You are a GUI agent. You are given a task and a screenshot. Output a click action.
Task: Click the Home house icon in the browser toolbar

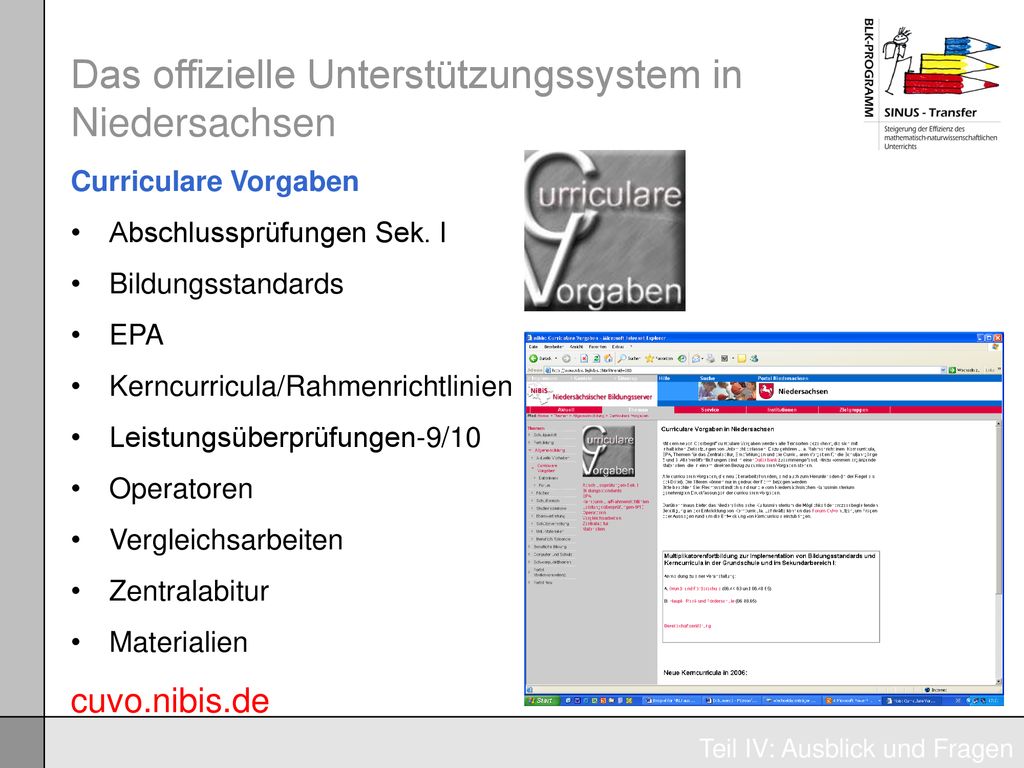point(609,359)
